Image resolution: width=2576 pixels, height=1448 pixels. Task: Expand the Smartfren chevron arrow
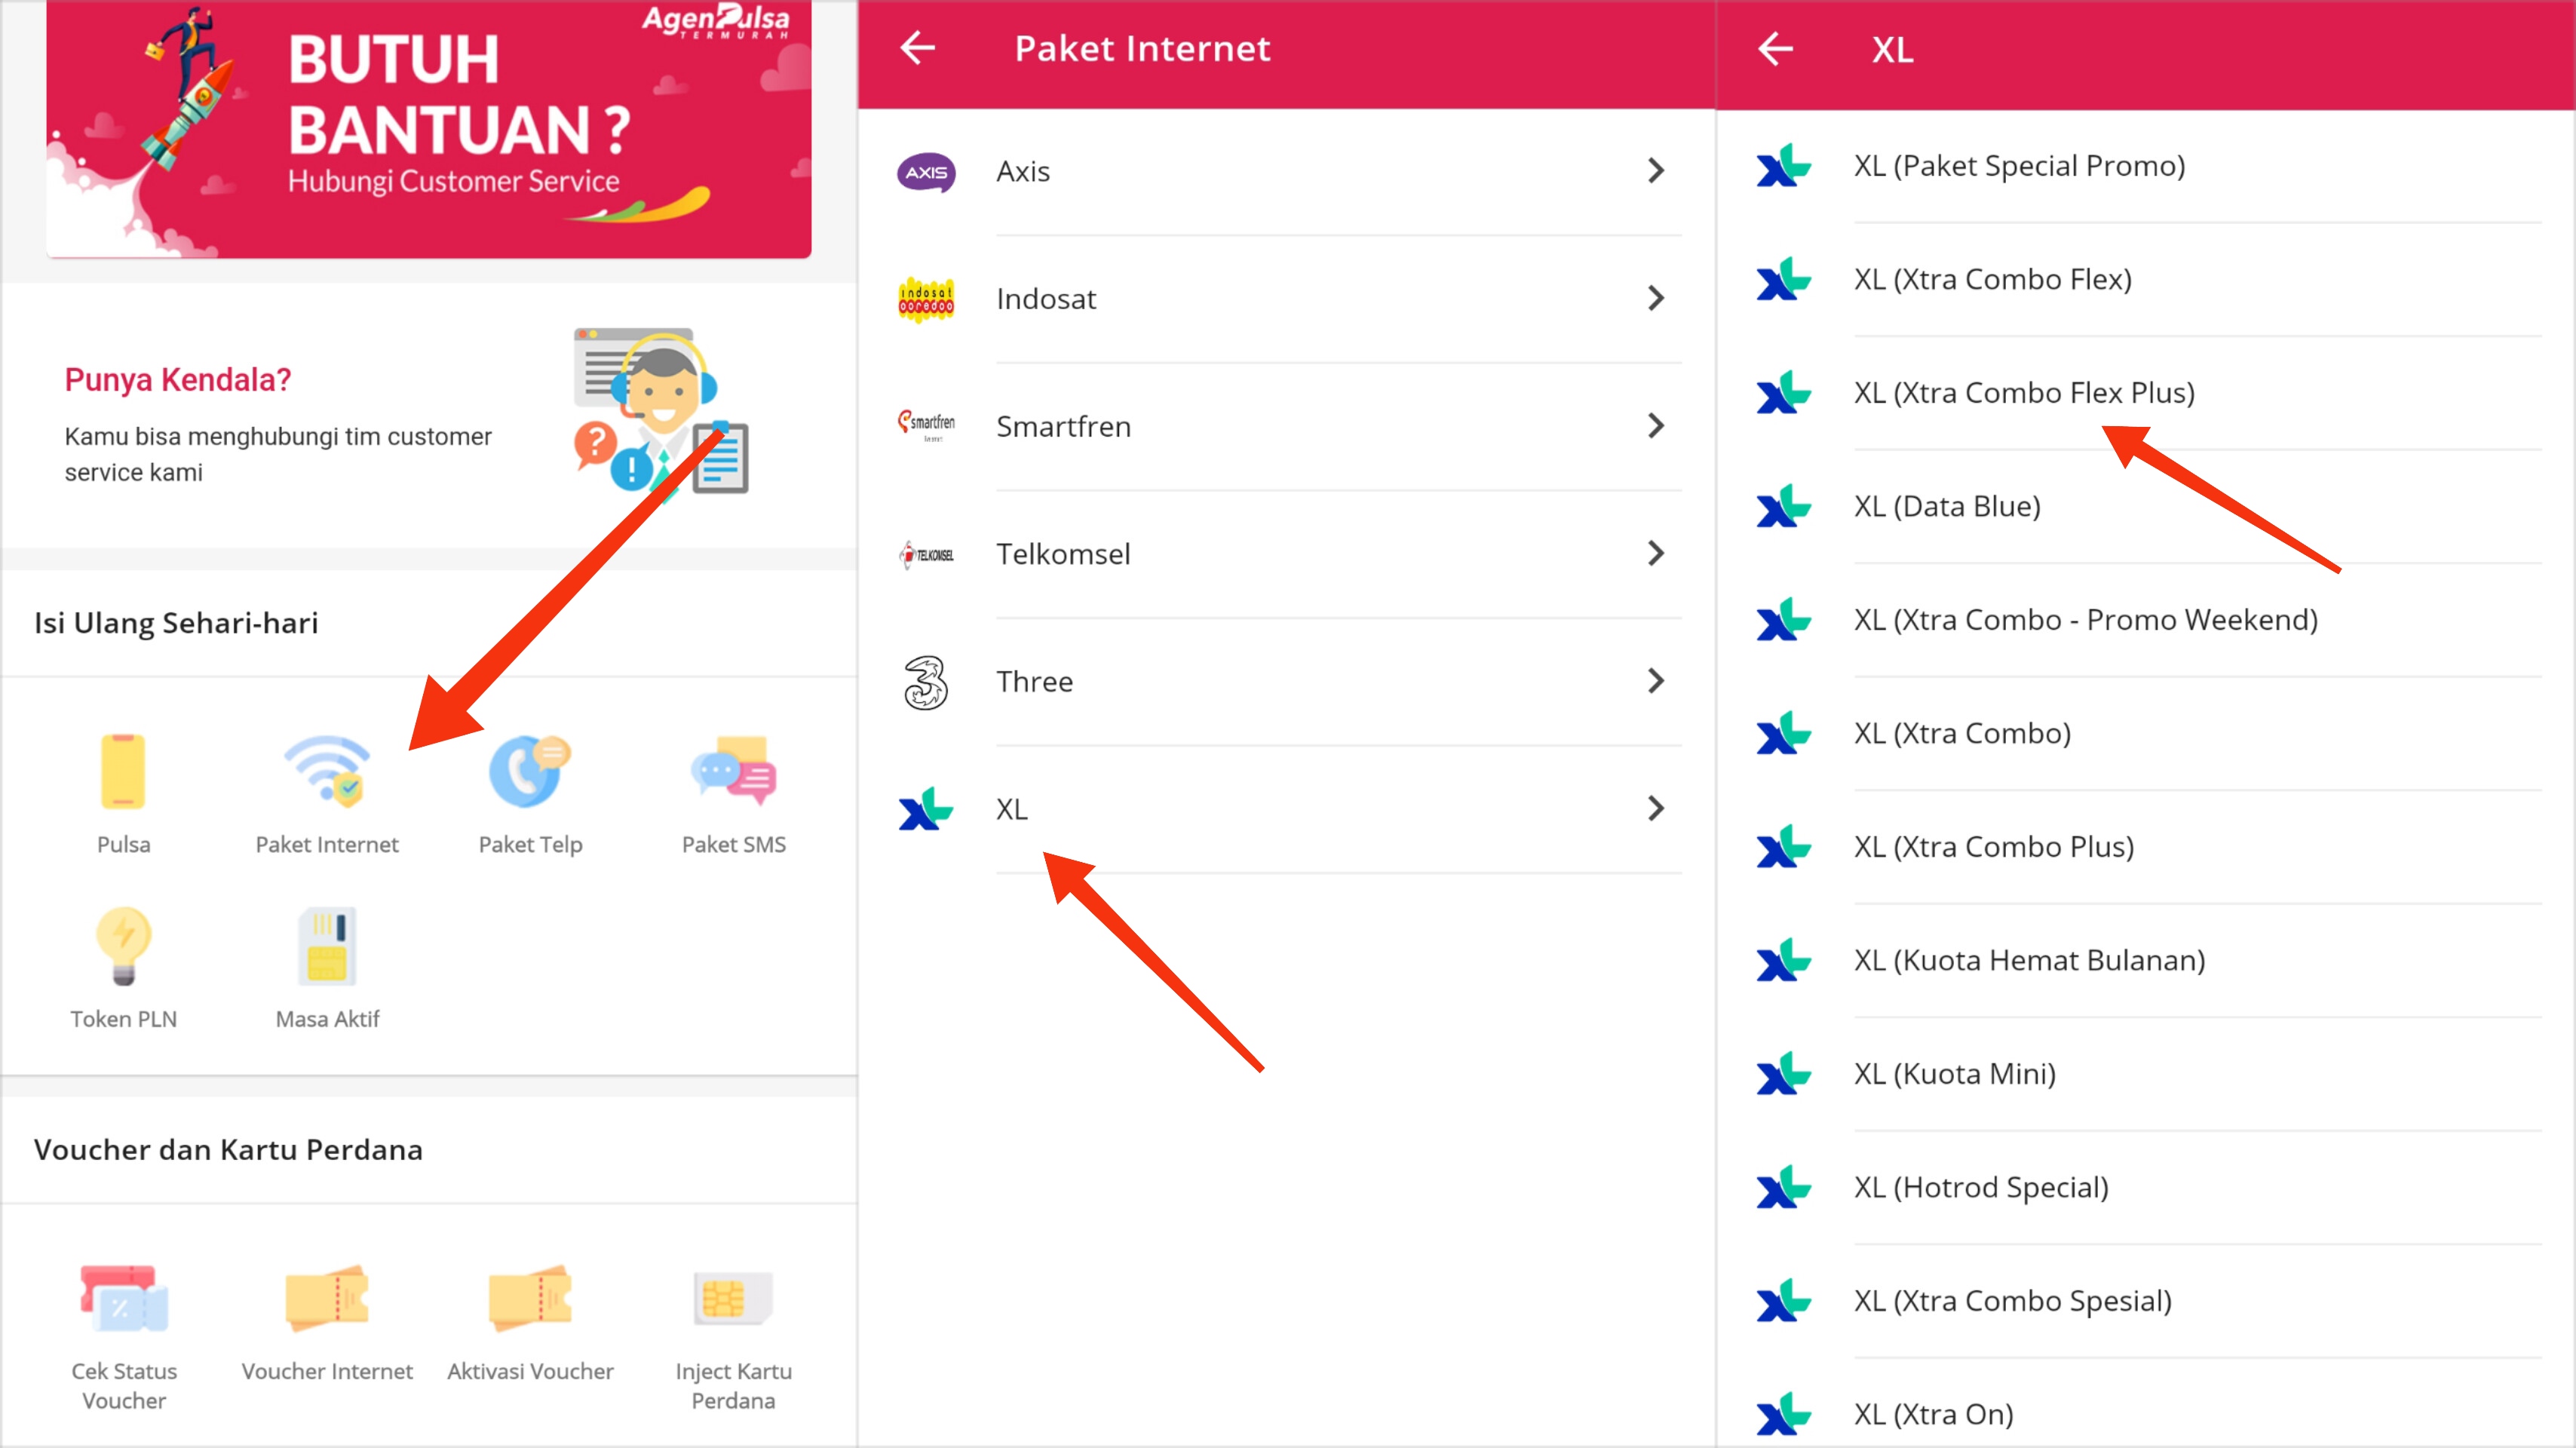(1656, 426)
